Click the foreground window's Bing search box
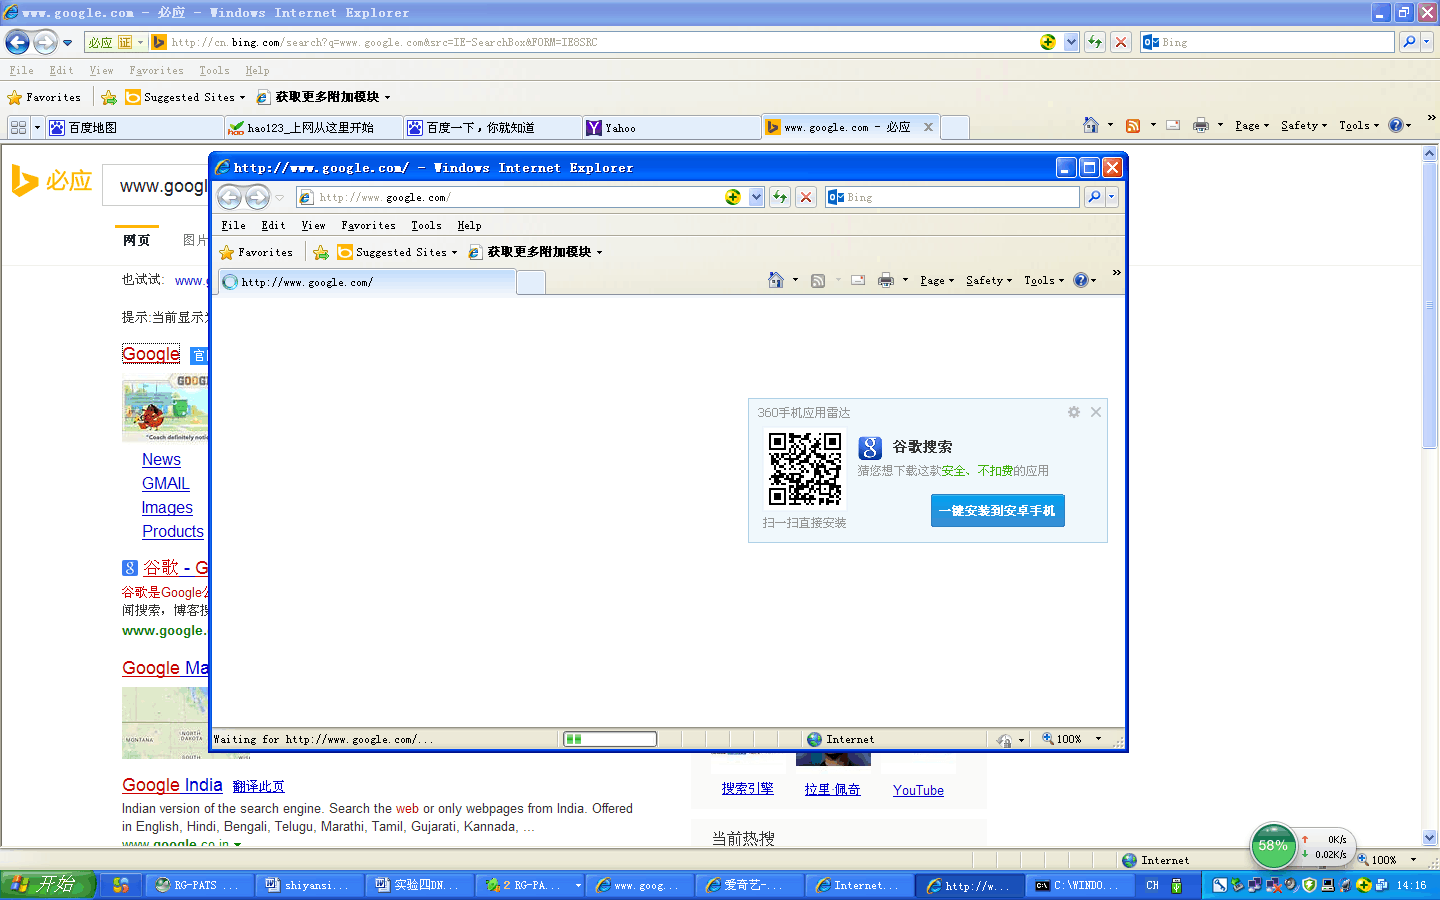Screen dimensions: 1440x900 (x=960, y=197)
